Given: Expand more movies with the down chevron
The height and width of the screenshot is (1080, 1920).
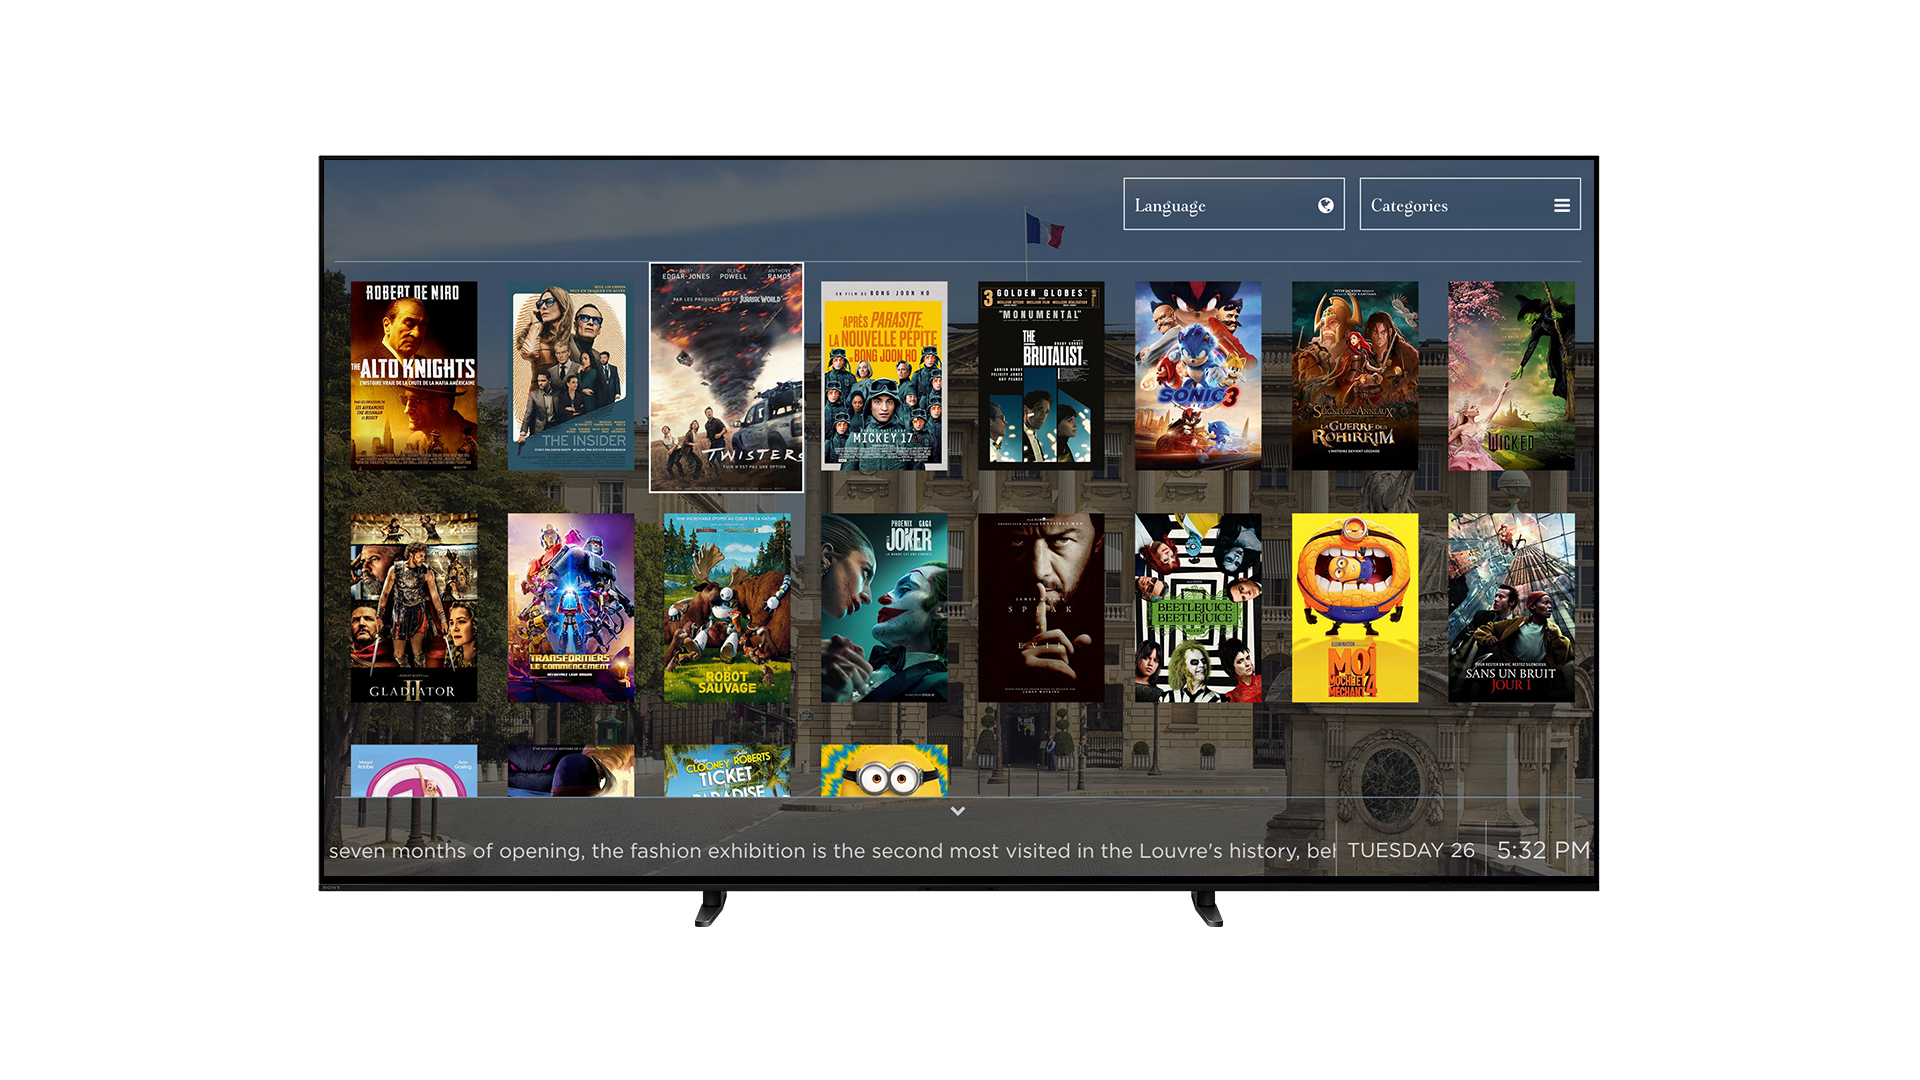Looking at the screenshot, I should pos(957,811).
